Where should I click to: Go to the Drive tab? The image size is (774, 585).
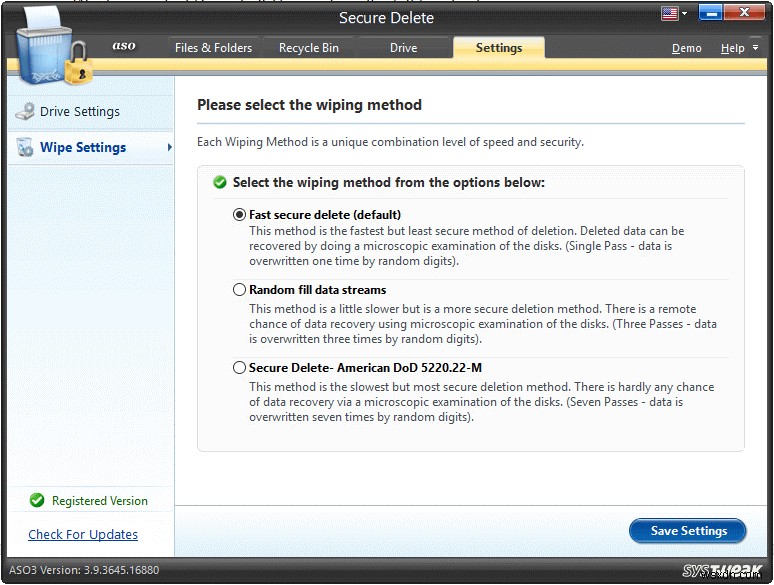[403, 48]
